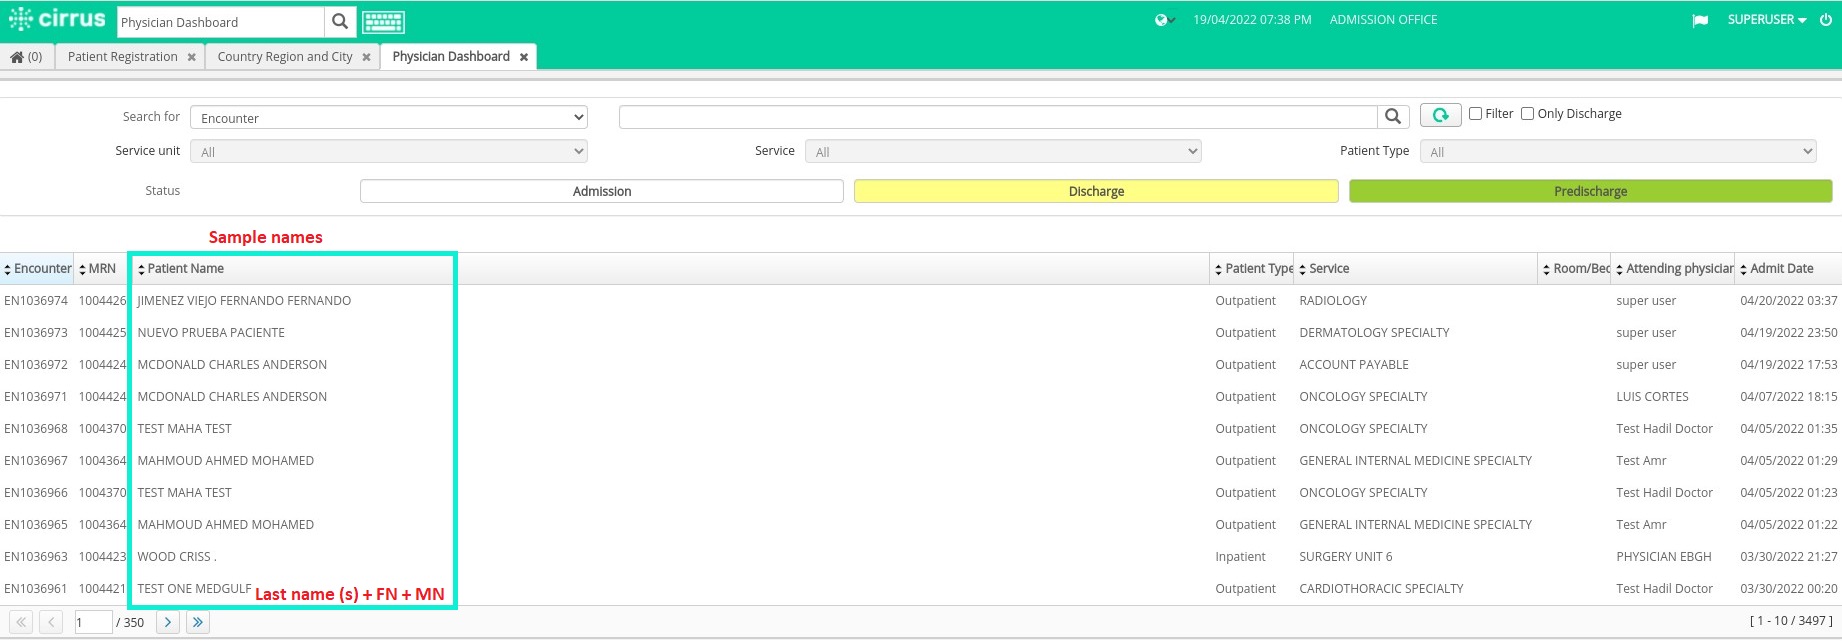1842x644 pixels.
Task: Switch to Country Region and City tab
Action: point(285,57)
